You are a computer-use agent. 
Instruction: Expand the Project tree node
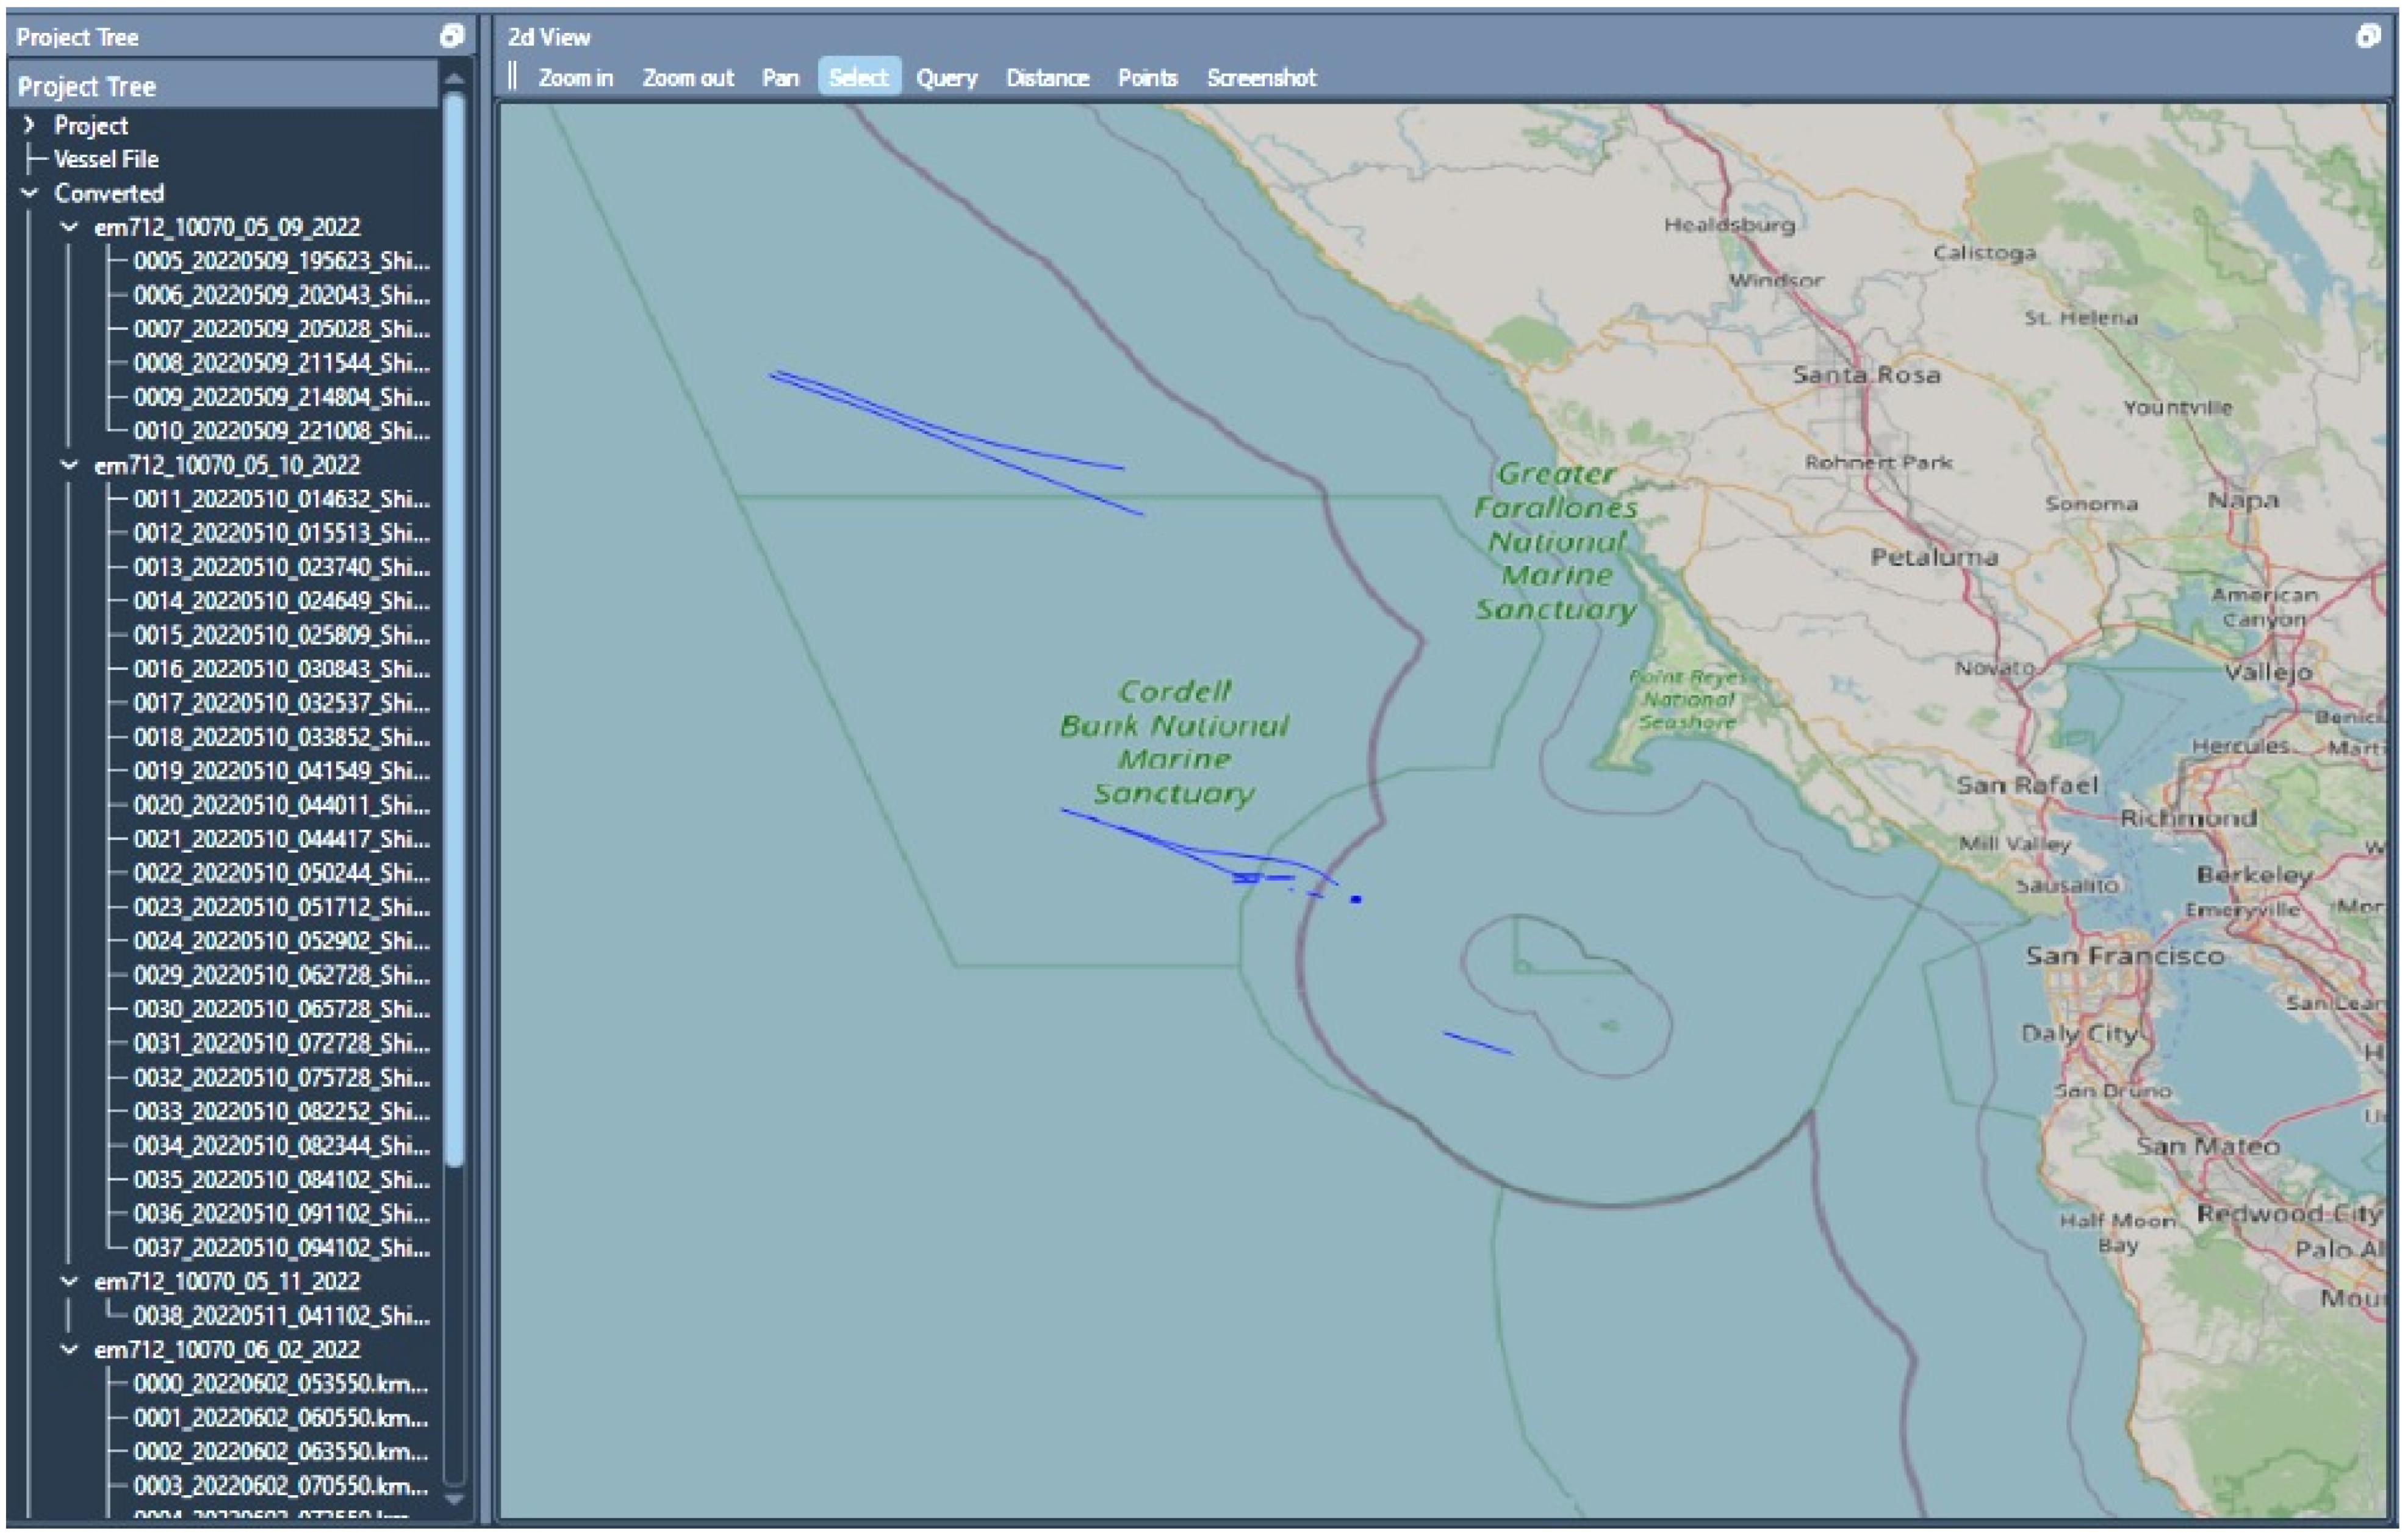click(x=30, y=125)
